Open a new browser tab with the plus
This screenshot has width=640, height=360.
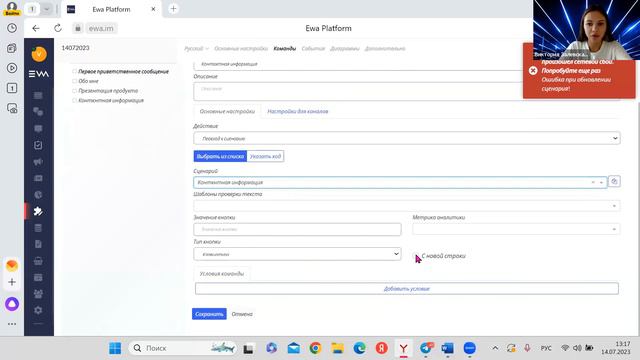click(173, 9)
